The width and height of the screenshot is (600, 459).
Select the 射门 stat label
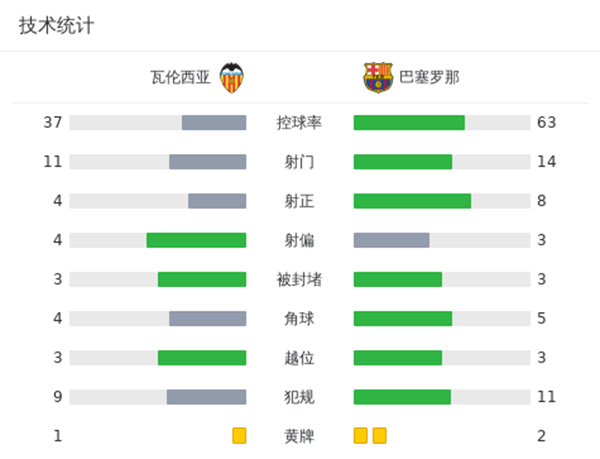[x=299, y=162]
